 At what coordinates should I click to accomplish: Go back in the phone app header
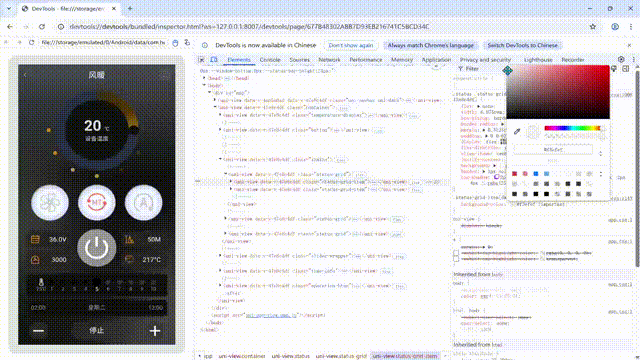pyautogui.click(x=25, y=75)
